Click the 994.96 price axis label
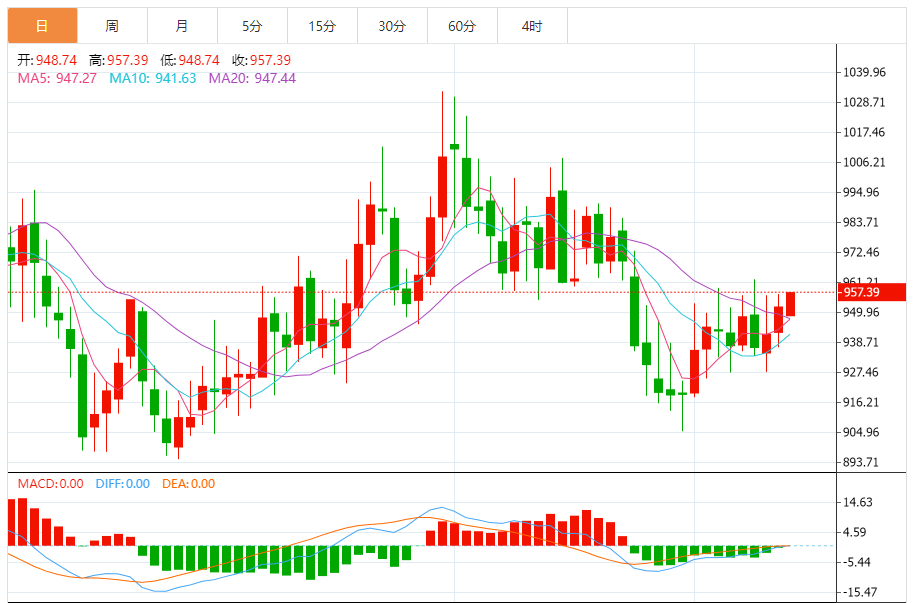 point(861,192)
